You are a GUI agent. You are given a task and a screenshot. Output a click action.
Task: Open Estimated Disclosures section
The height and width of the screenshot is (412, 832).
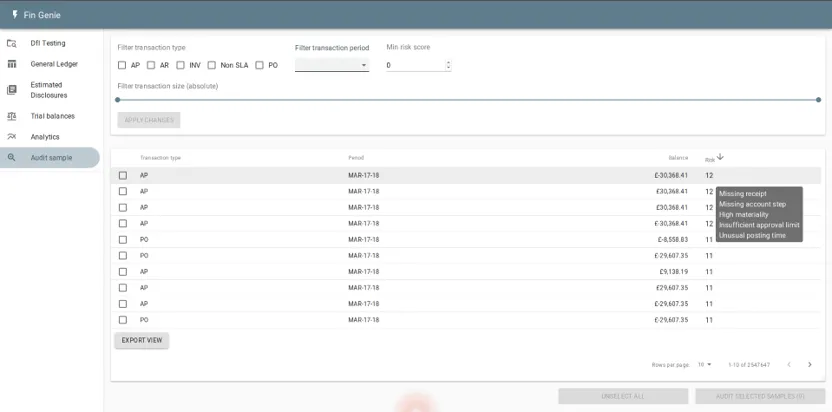coord(49,90)
